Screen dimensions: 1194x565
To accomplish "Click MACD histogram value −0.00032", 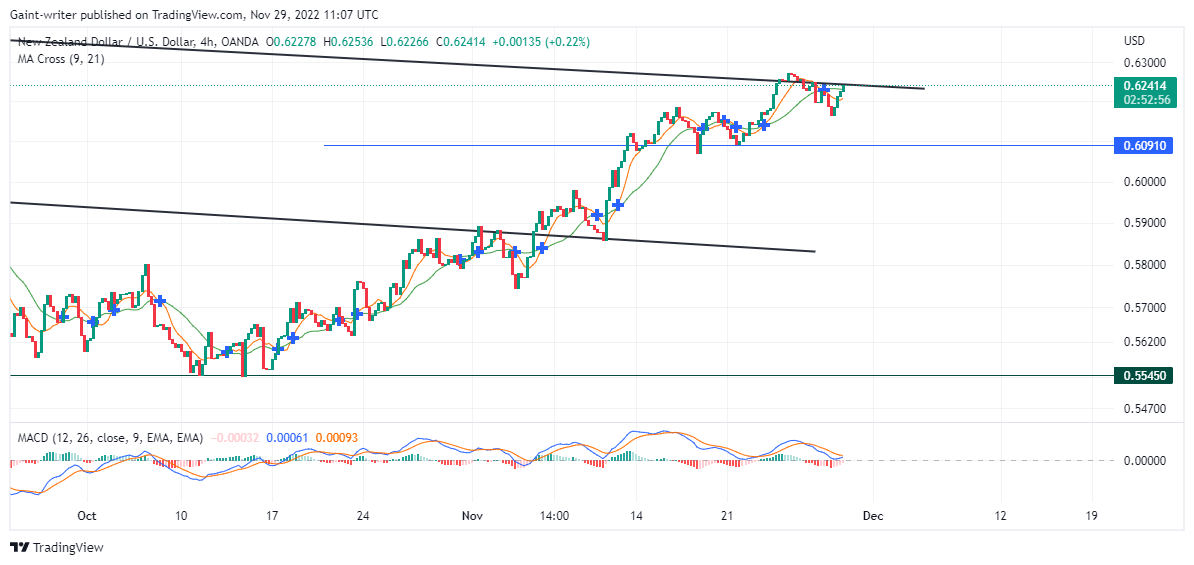I will [234, 438].
